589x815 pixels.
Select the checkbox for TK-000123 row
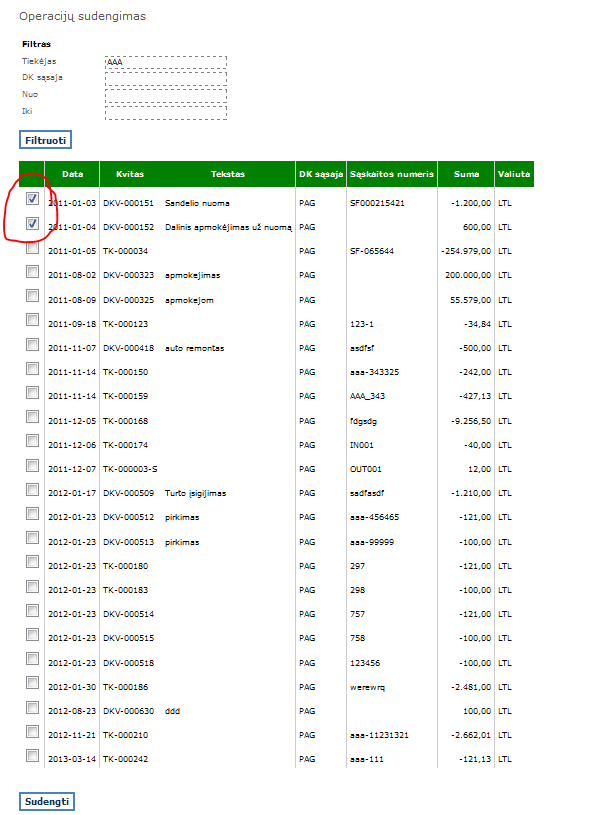(x=32, y=320)
